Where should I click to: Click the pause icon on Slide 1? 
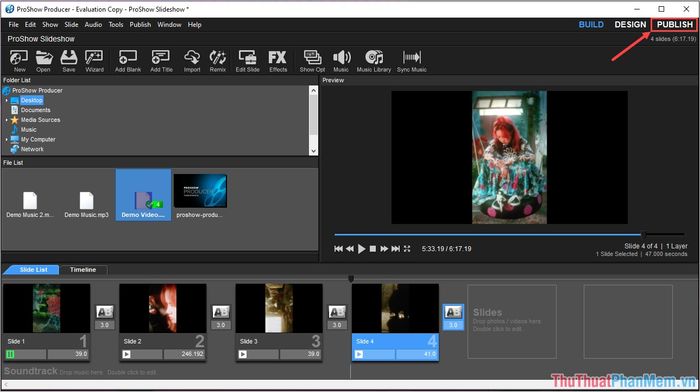click(x=10, y=354)
